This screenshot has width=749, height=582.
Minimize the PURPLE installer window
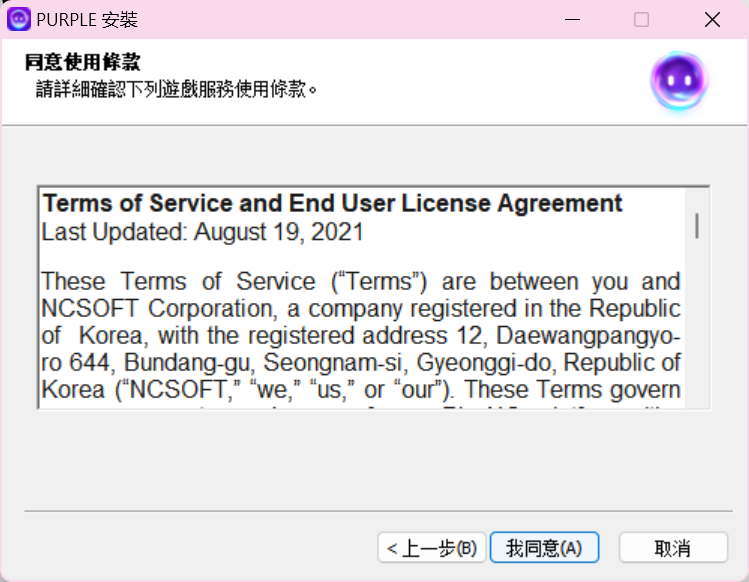tap(572, 20)
